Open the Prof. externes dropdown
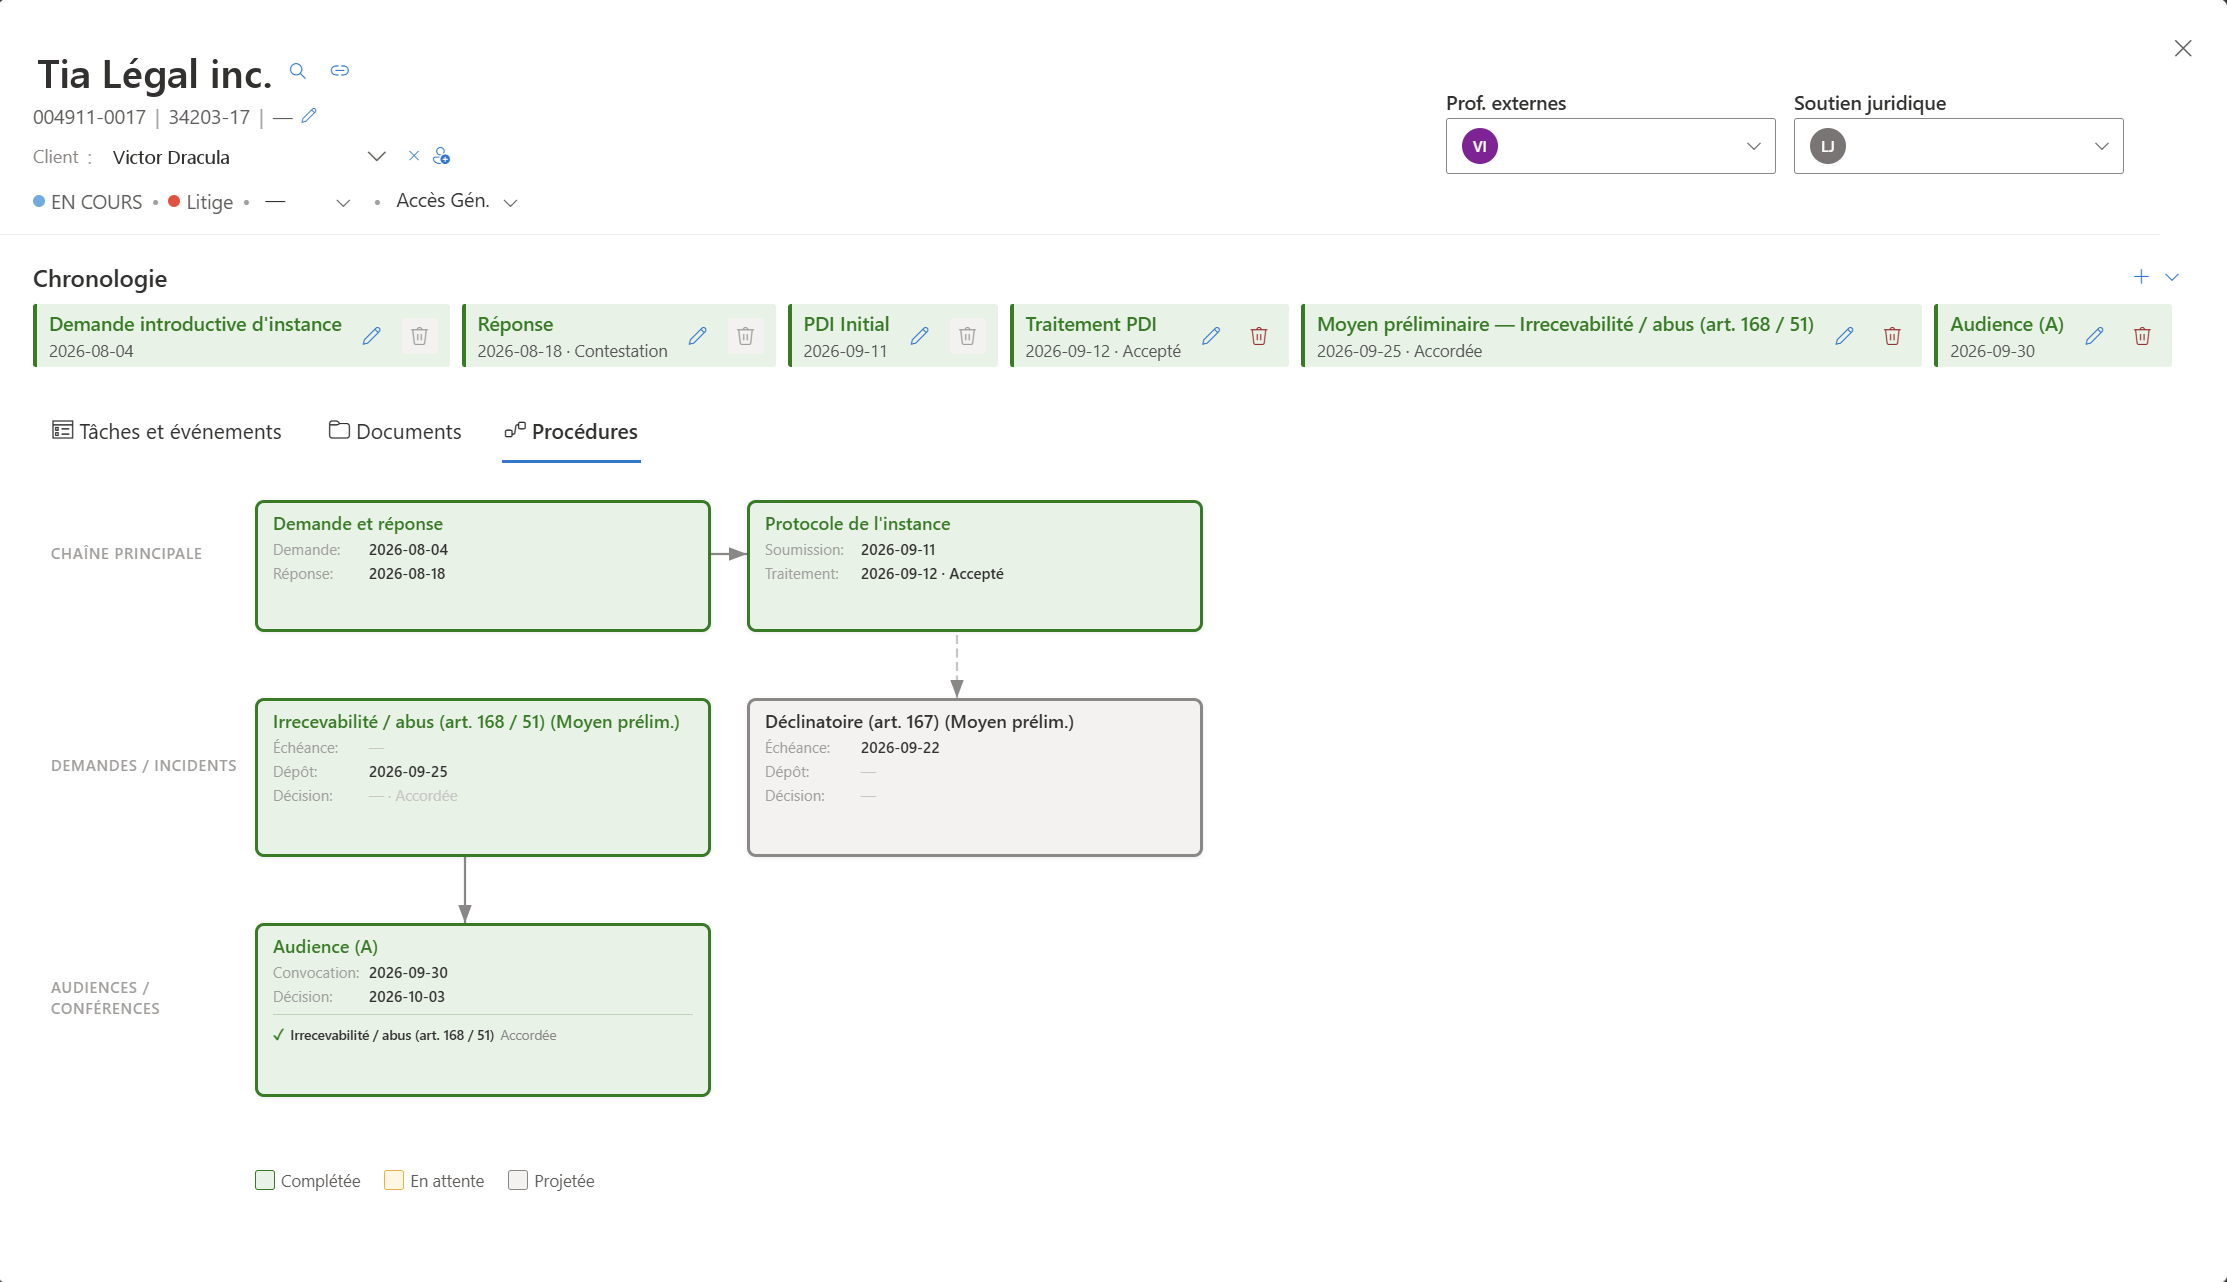This screenshot has width=2227, height=1282. tap(1610, 146)
